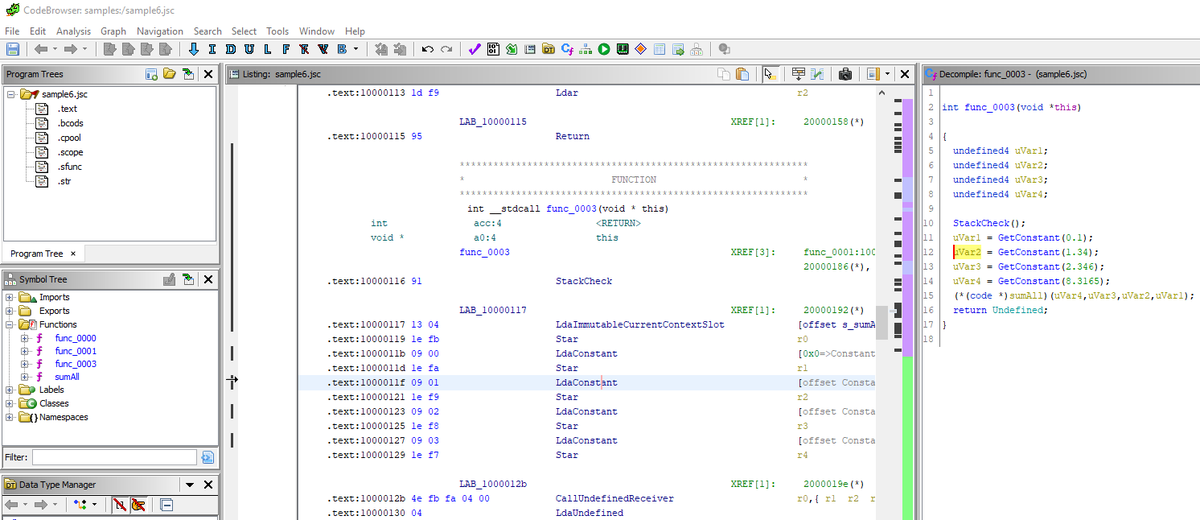
Task: Toggle the mouse hover mode cursor icon in Listing
Action: coord(770,74)
